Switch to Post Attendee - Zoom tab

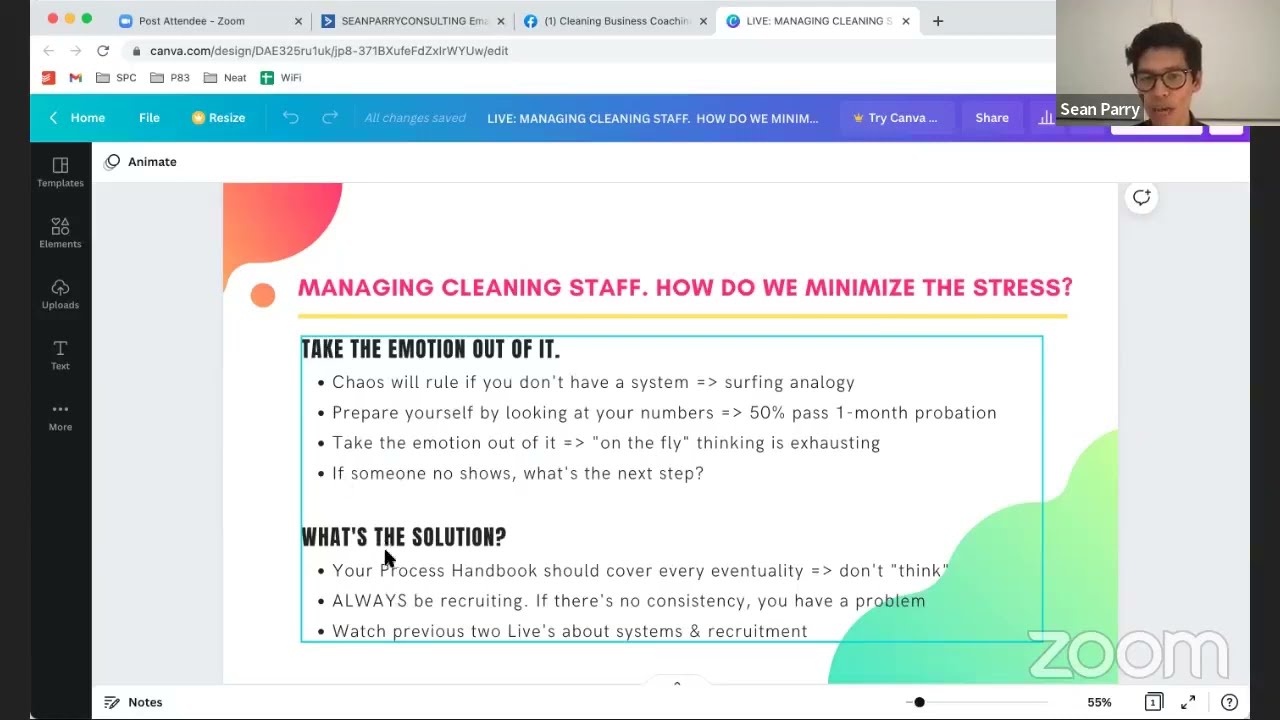click(x=212, y=20)
